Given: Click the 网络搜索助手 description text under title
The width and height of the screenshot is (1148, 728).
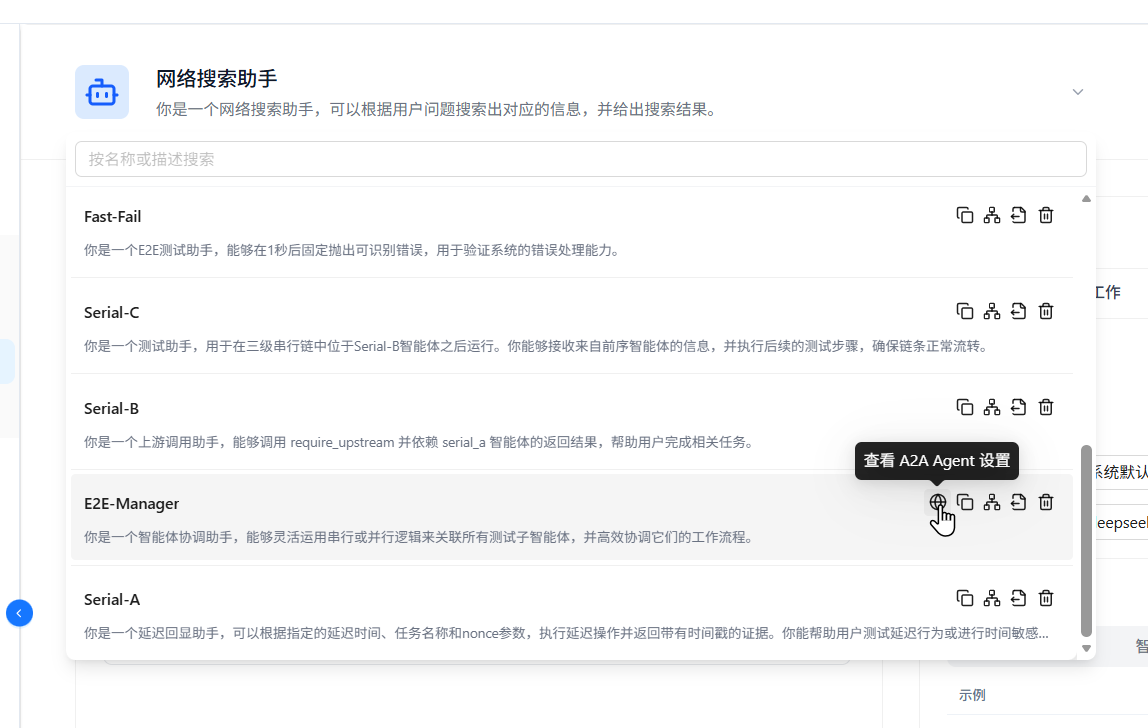Looking at the screenshot, I should 438,110.
